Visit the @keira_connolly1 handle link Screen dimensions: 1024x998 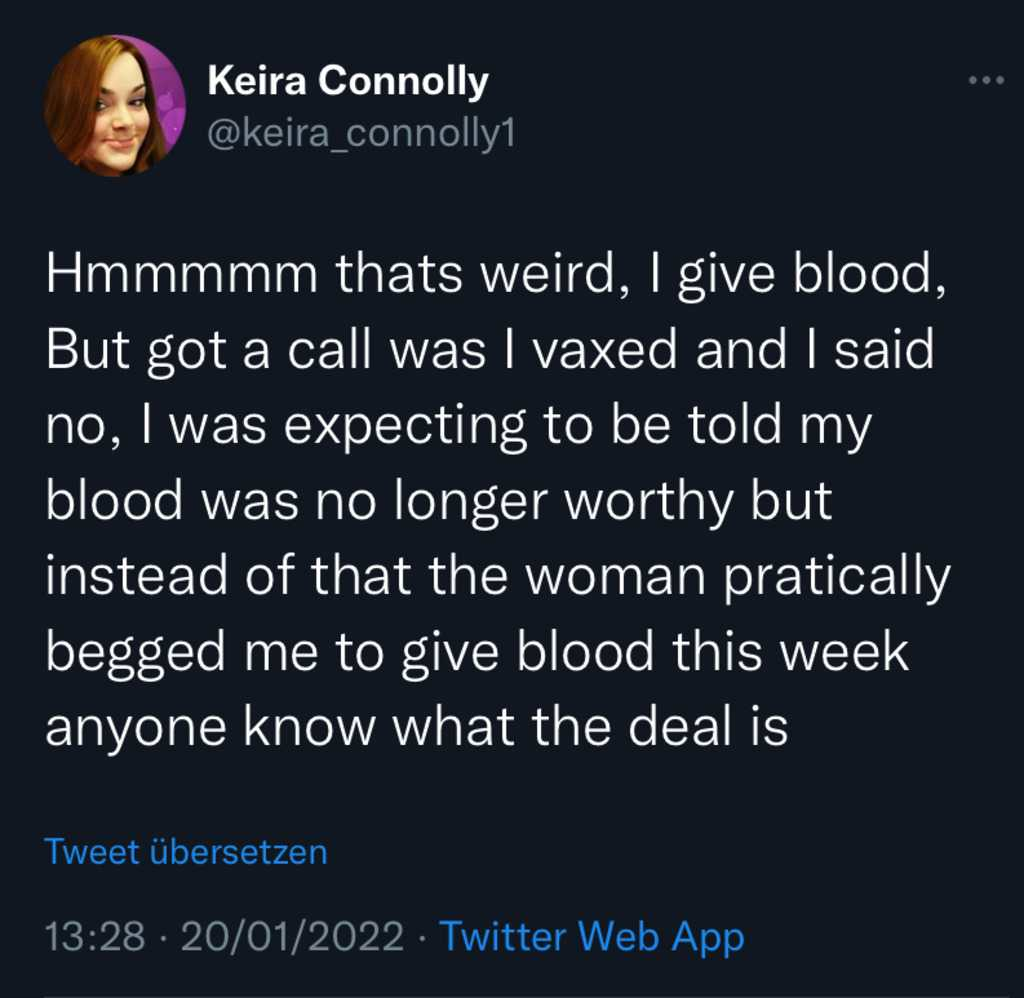[362, 133]
